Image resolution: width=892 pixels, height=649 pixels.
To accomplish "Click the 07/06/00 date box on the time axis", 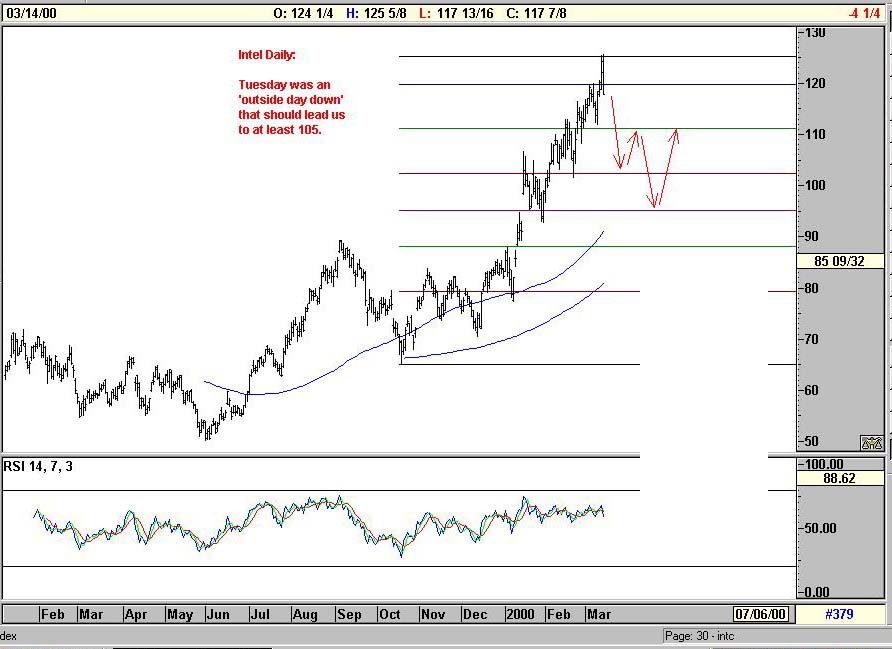I will 761,614.
